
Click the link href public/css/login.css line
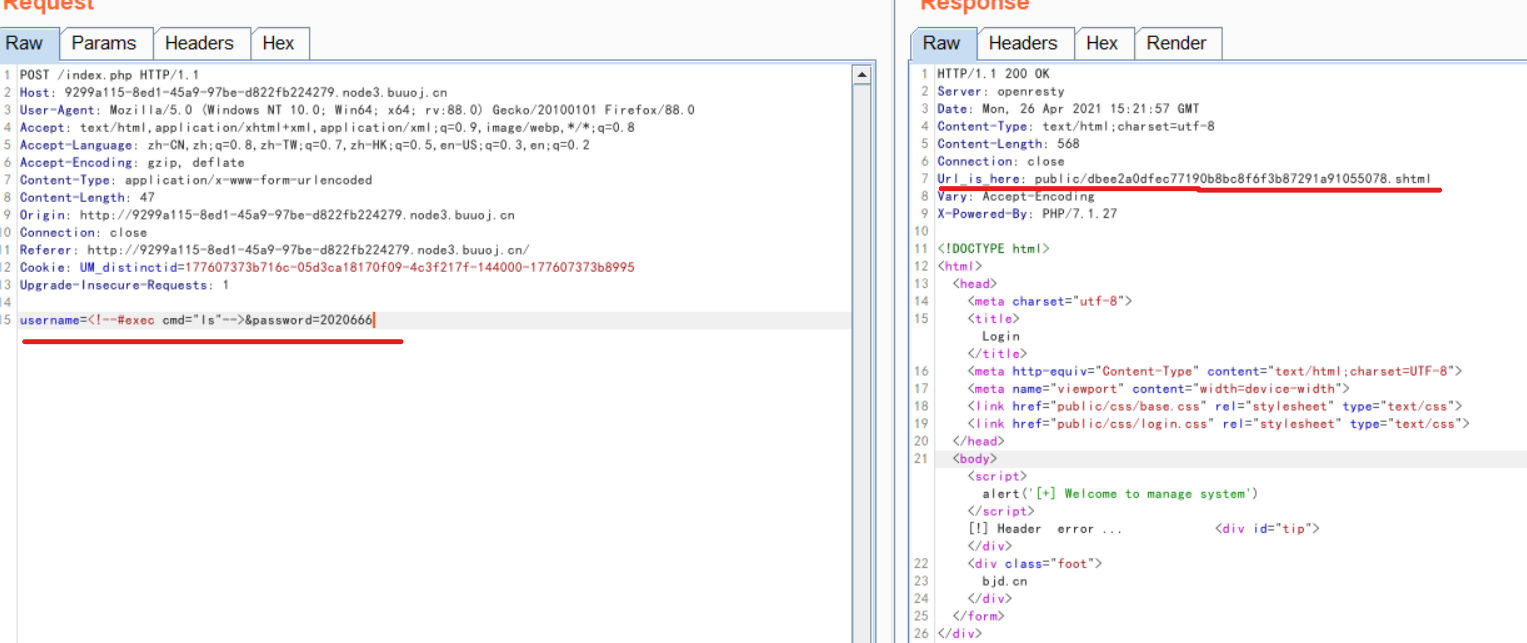click(1218, 424)
